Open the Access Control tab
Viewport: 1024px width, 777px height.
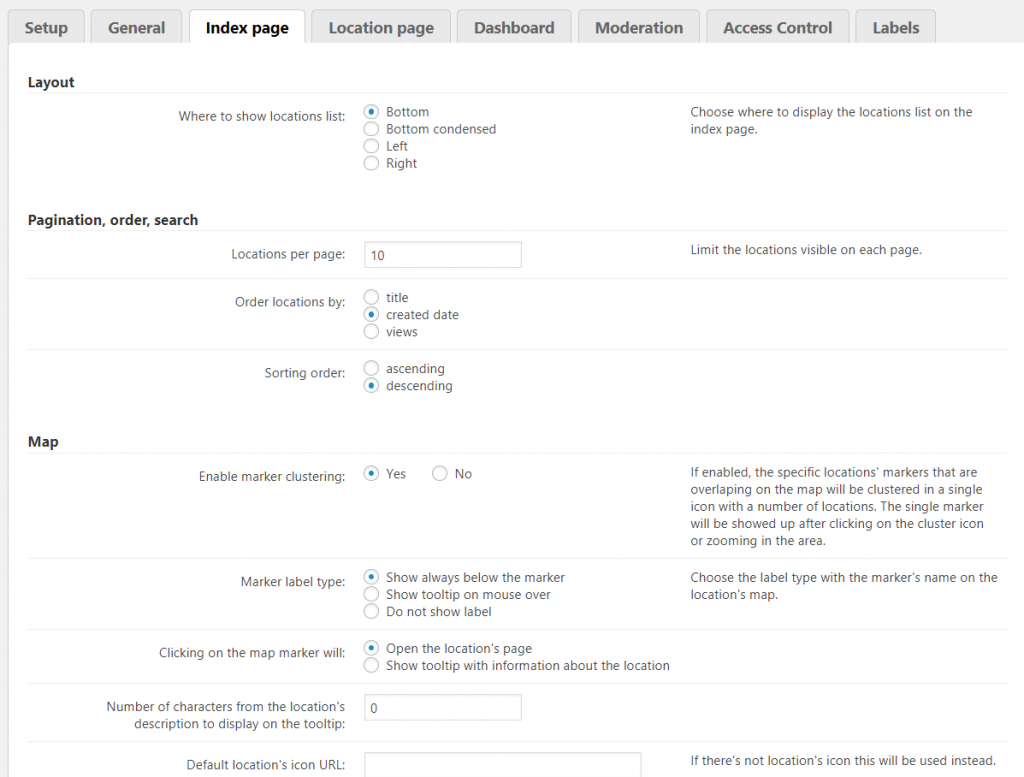tap(777, 27)
